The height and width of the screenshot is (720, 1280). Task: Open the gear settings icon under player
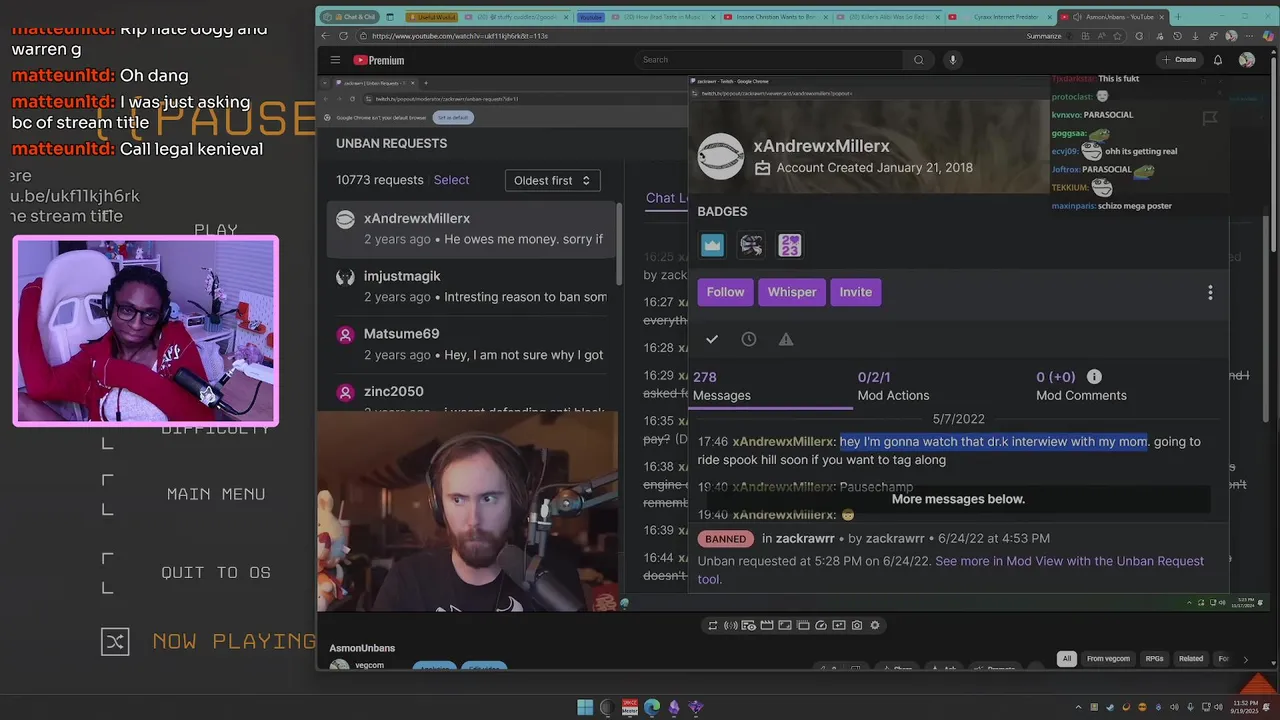click(x=875, y=625)
